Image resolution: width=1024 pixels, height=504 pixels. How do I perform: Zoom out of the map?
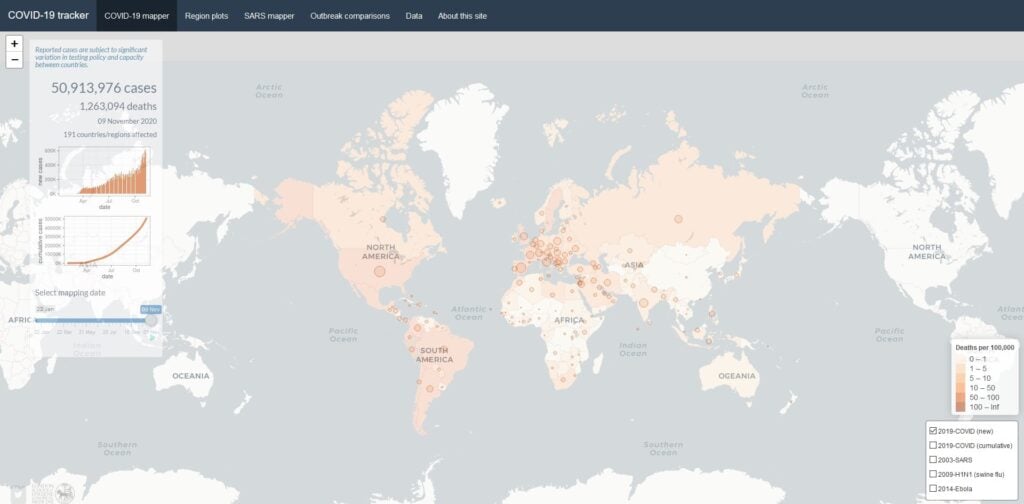(14, 60)
